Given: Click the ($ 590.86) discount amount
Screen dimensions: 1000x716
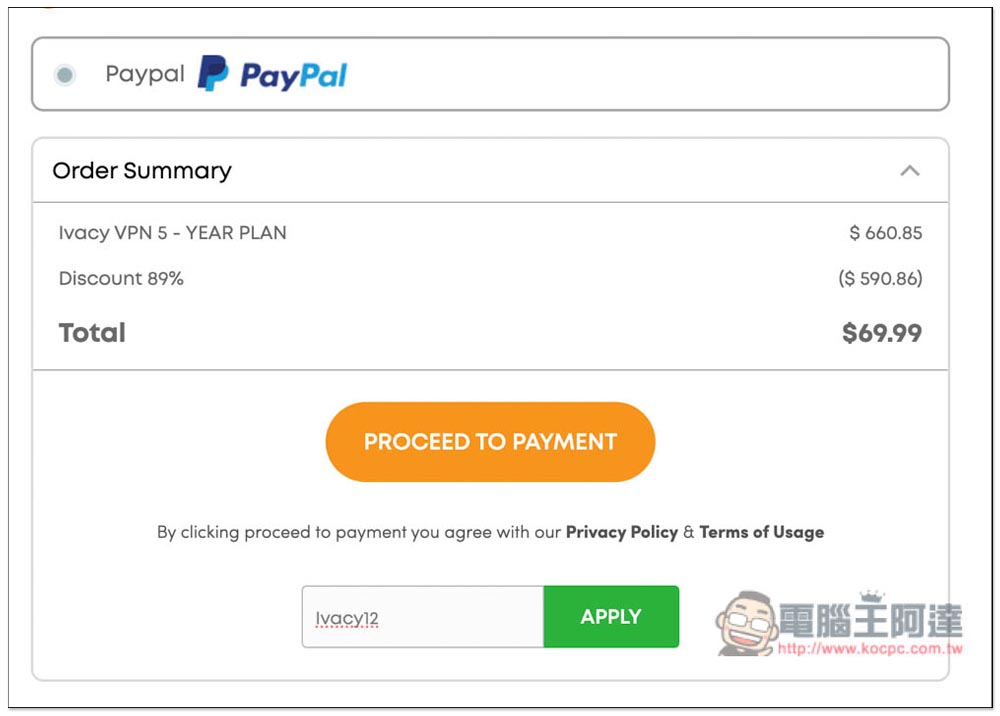Looking at the screenshot, I should (881, 279).
